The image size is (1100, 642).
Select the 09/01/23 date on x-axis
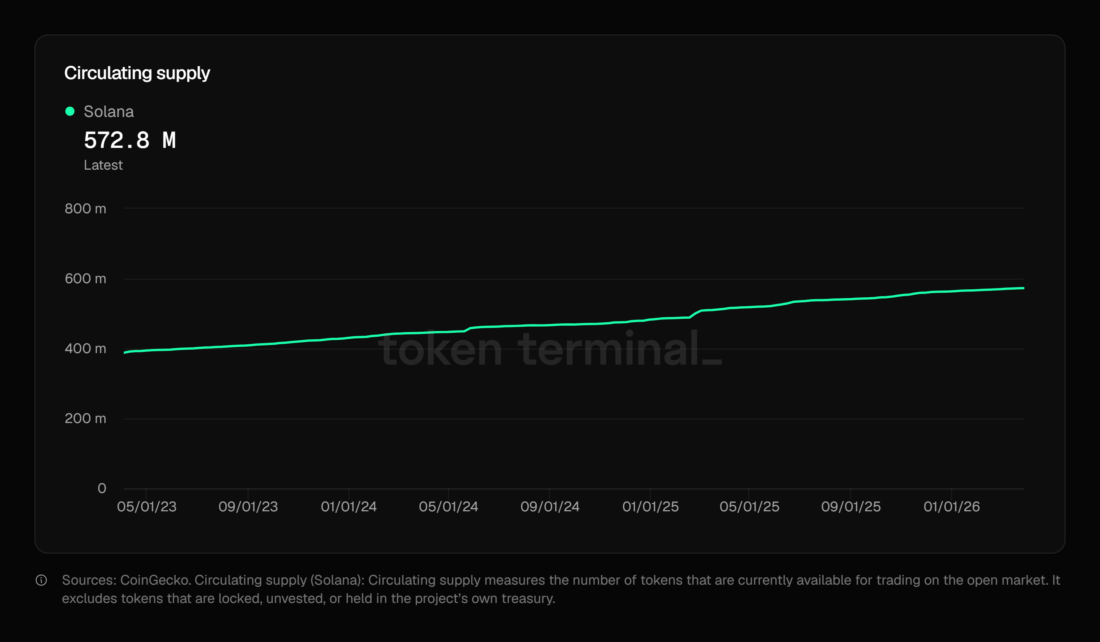tap(248, 507)
